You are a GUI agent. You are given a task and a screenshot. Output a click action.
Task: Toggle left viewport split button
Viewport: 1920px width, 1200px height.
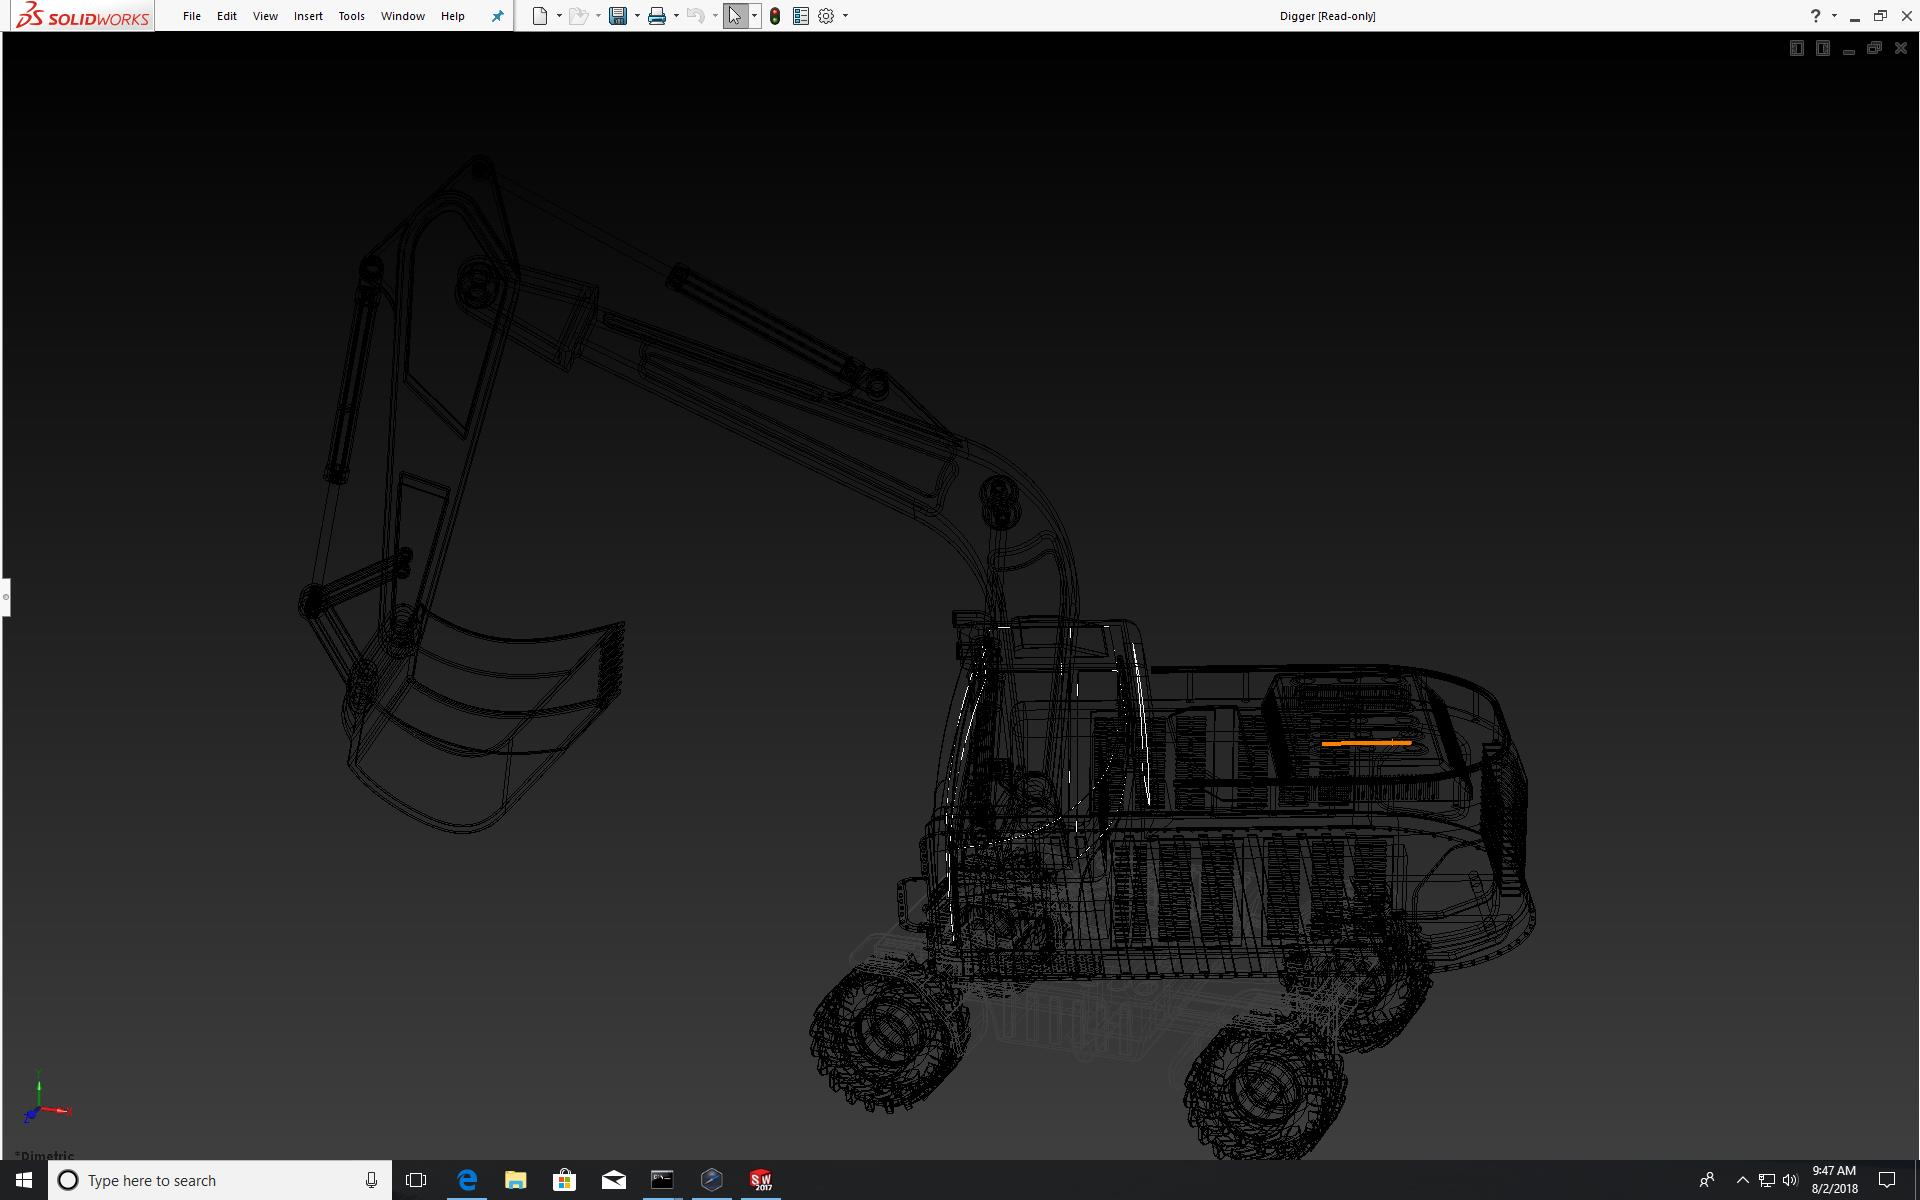pyautogui.click(x=1796, y=48)
